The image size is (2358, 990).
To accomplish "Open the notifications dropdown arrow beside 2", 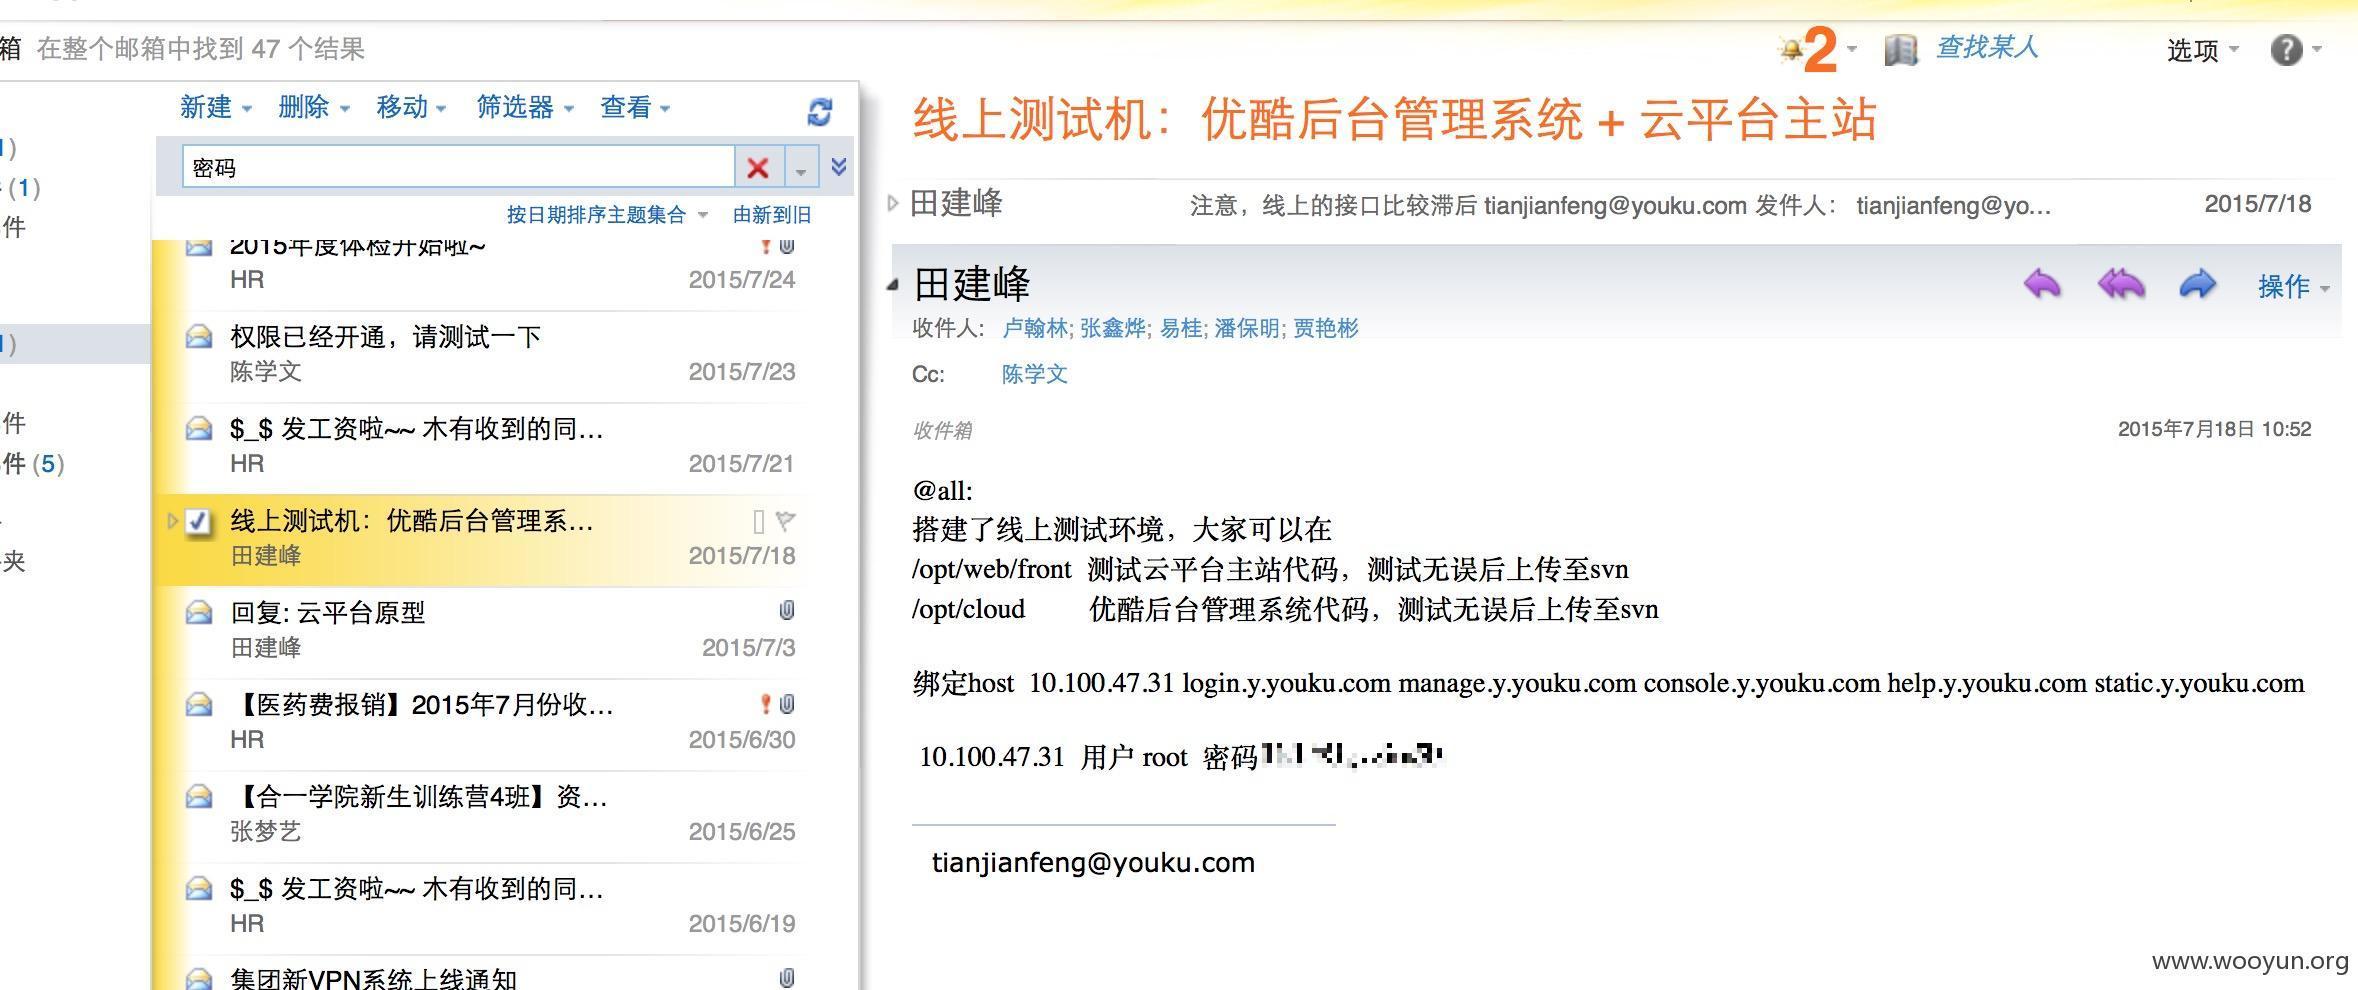I will point(1852,48).
